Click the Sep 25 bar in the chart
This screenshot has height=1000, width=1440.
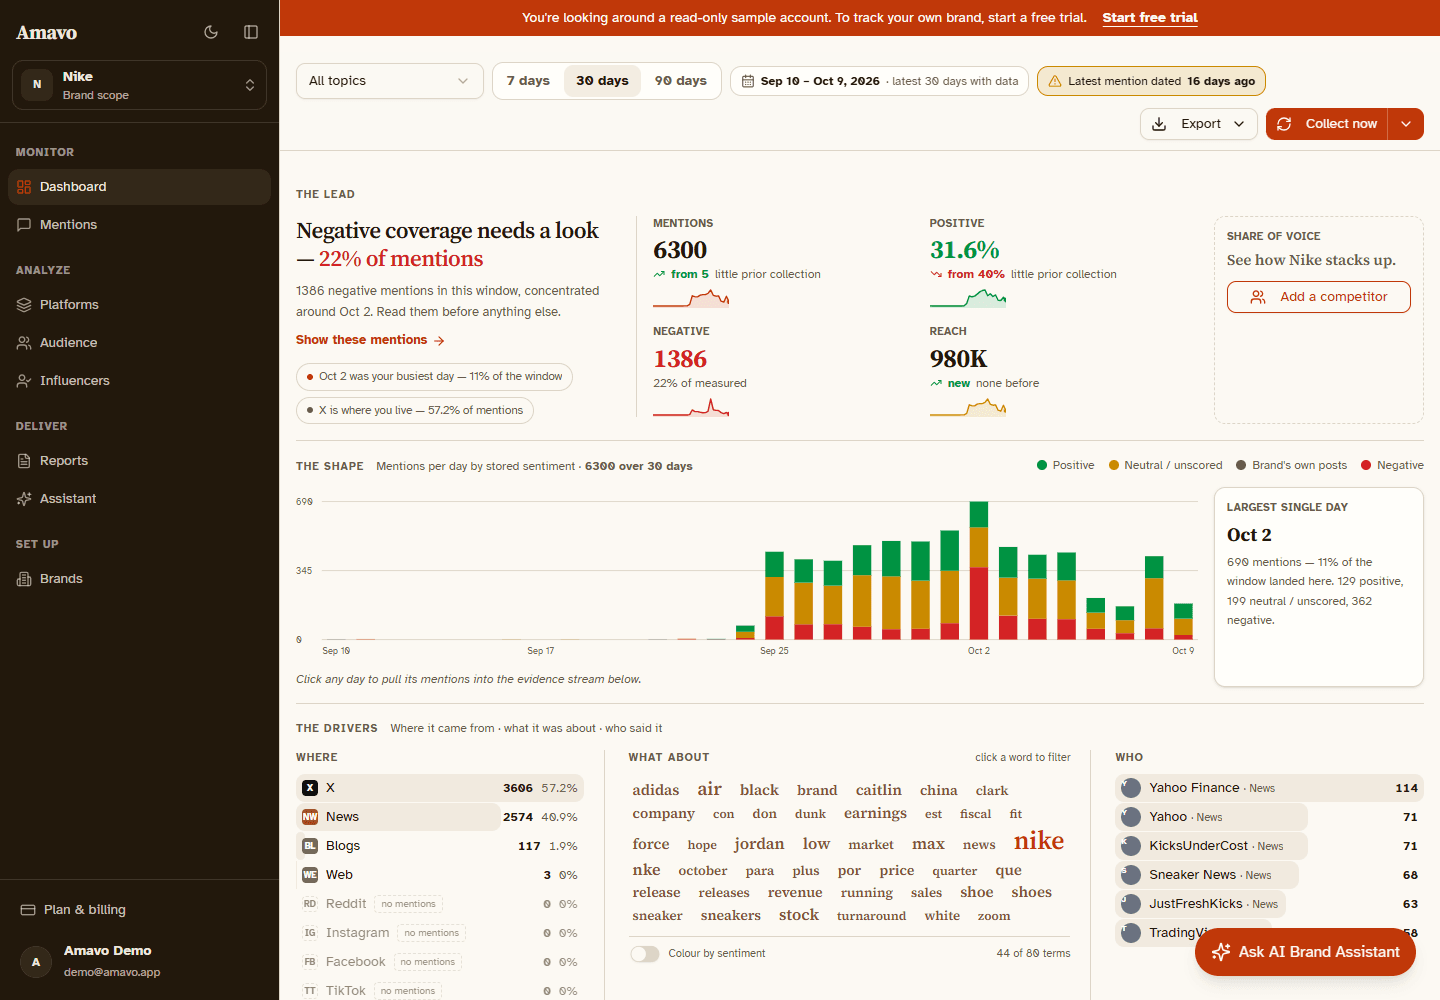[x=774, y=595]
